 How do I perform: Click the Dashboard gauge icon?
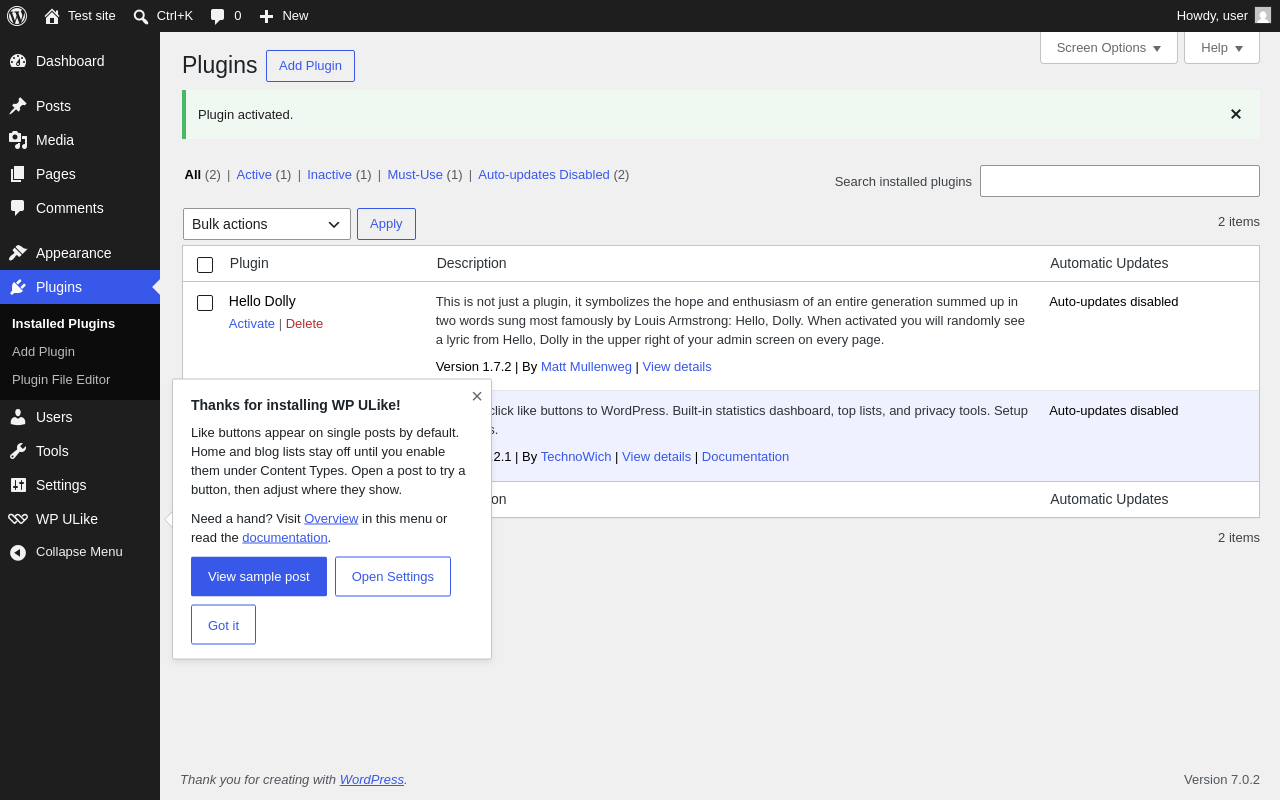coord(18,61)
